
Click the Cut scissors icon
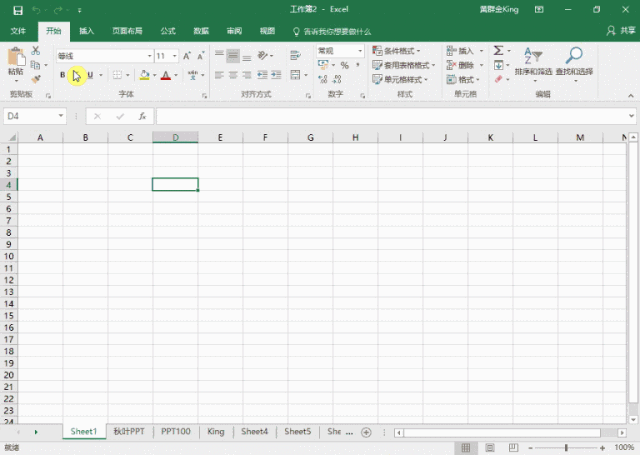(x=36, y=51)
